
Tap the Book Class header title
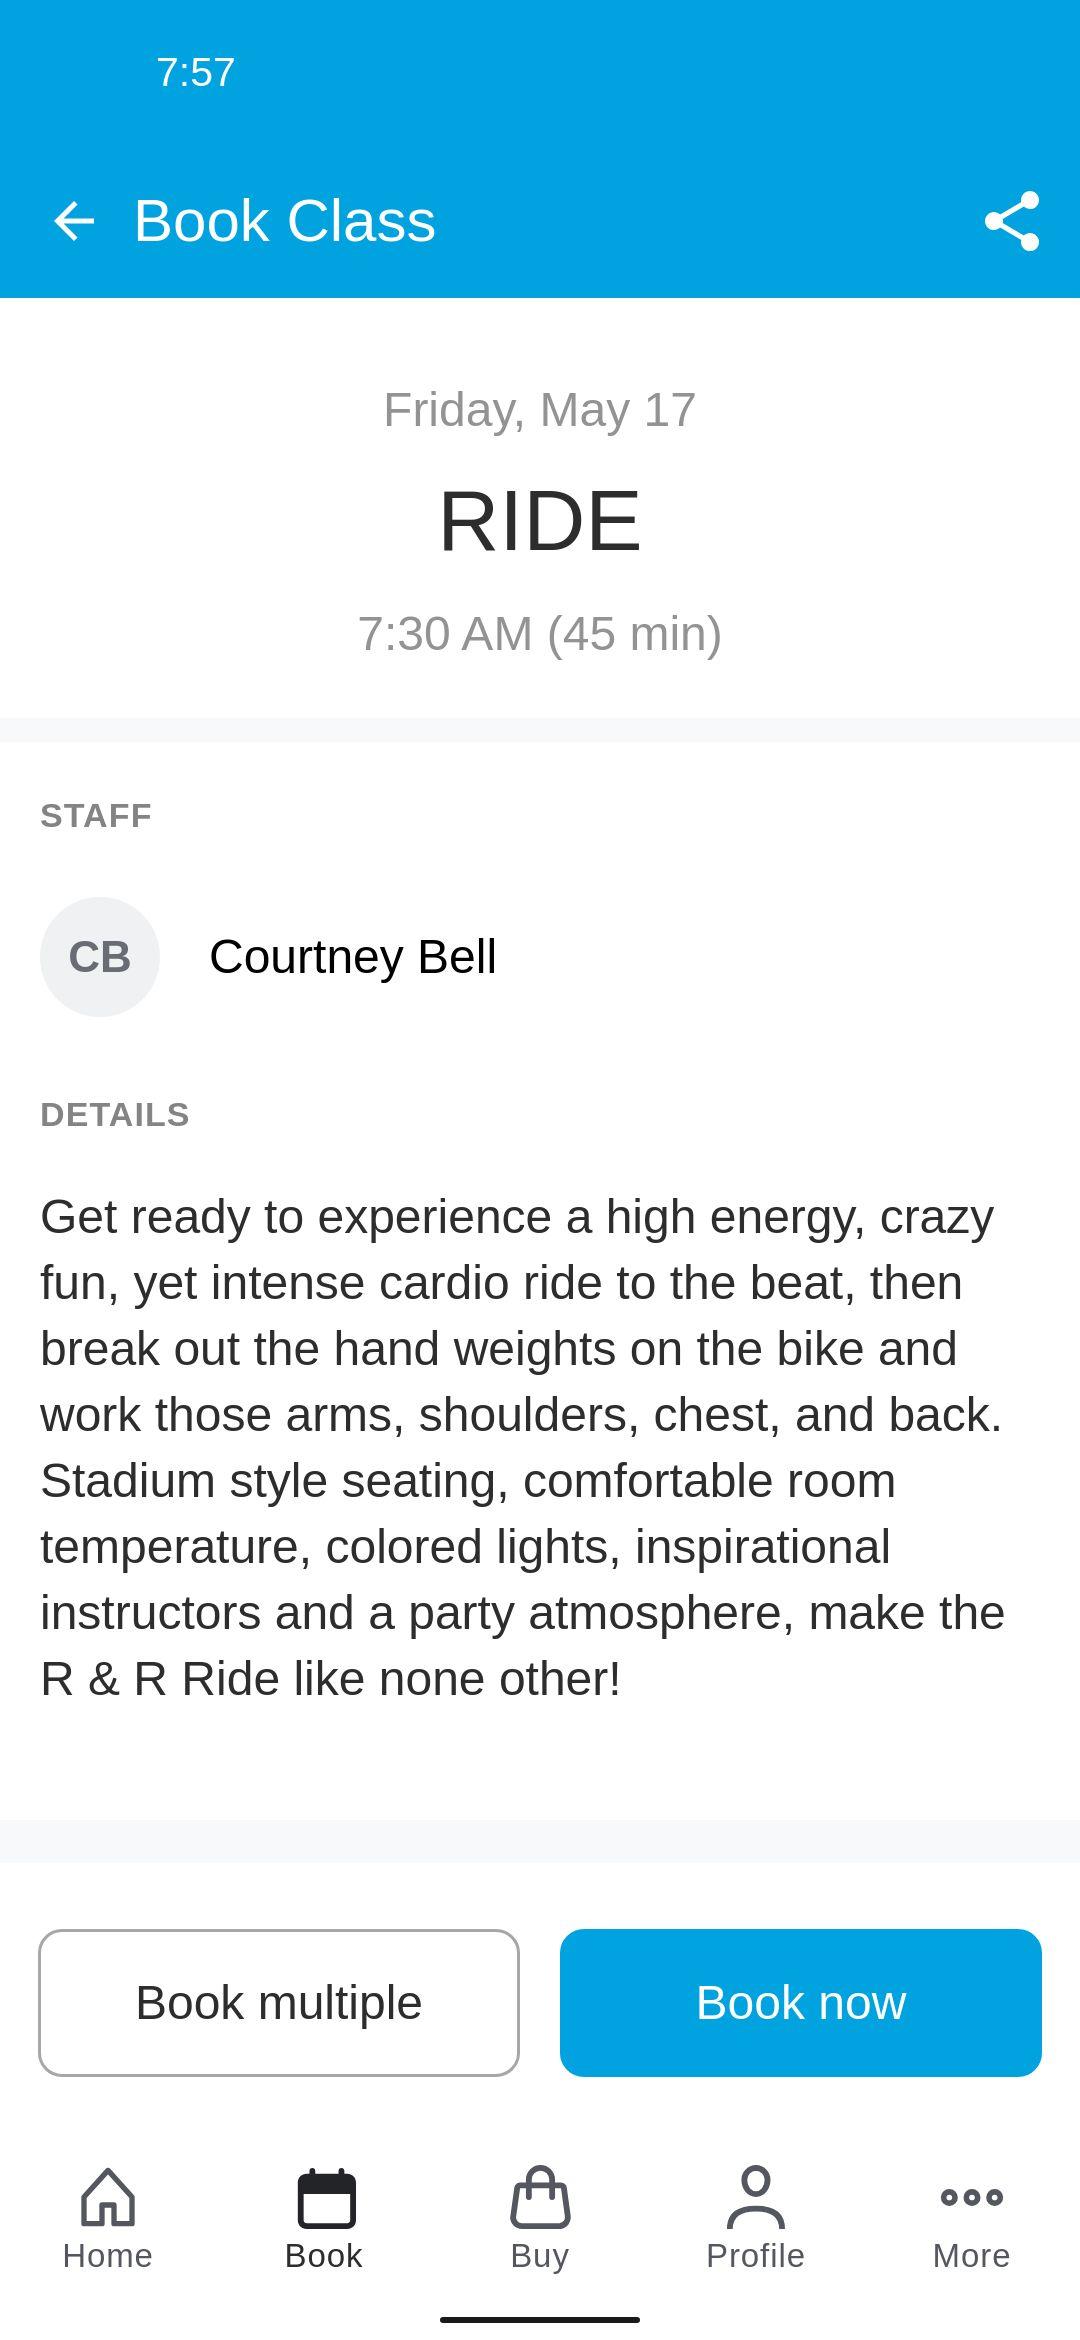[285, 221]
